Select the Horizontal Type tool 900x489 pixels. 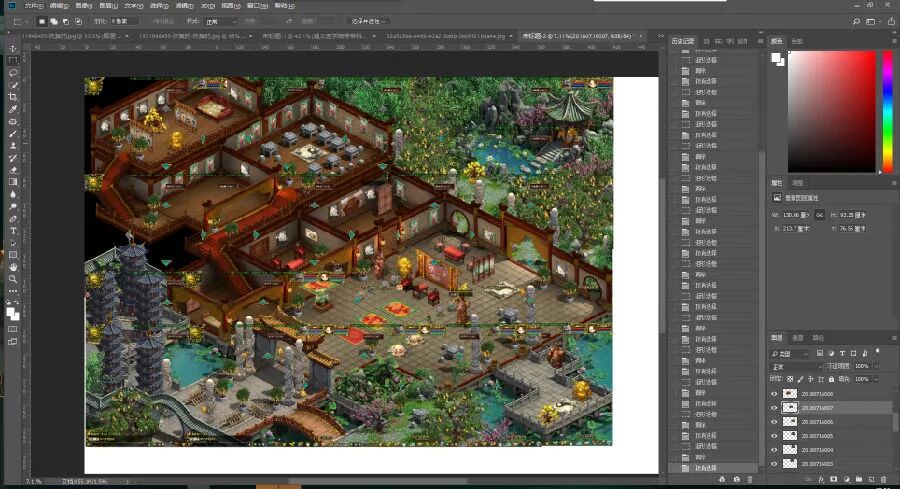[13, 231]
